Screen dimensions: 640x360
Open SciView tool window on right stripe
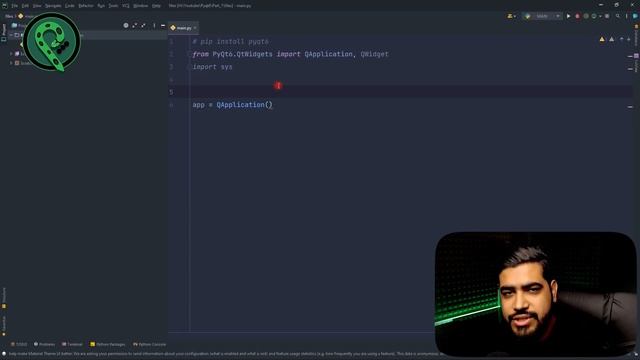(636, 62)
